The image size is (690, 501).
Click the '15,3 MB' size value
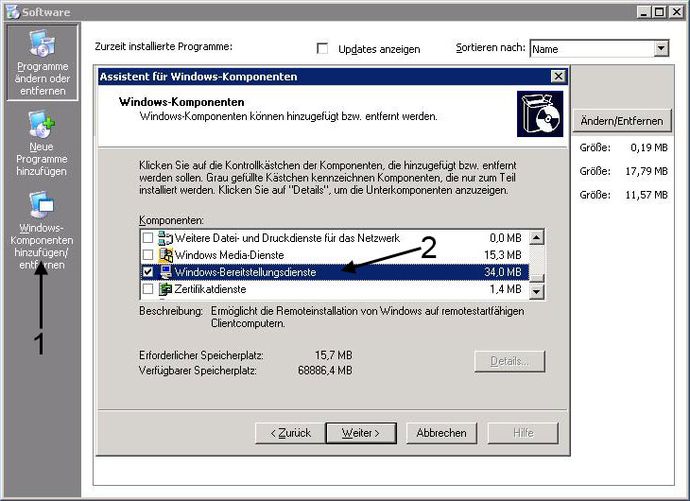503,255
